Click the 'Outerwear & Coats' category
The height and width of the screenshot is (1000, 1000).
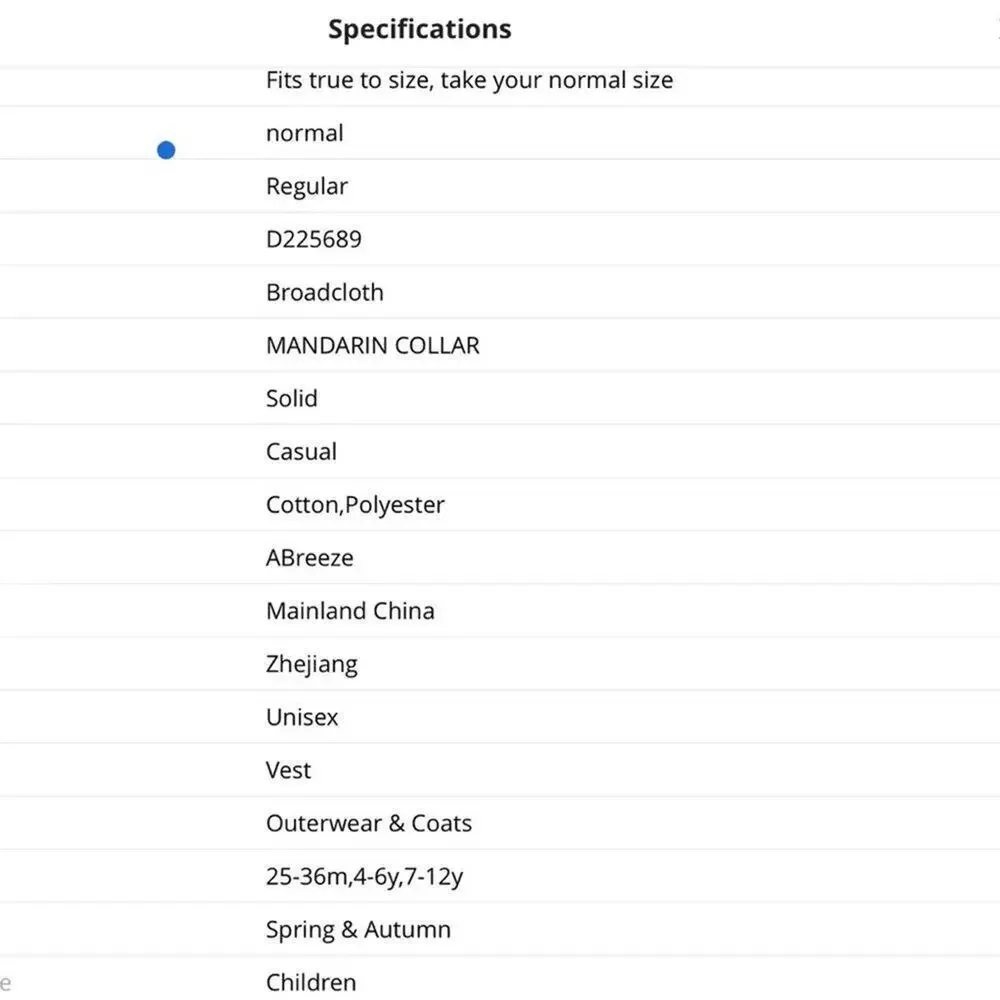369,823
